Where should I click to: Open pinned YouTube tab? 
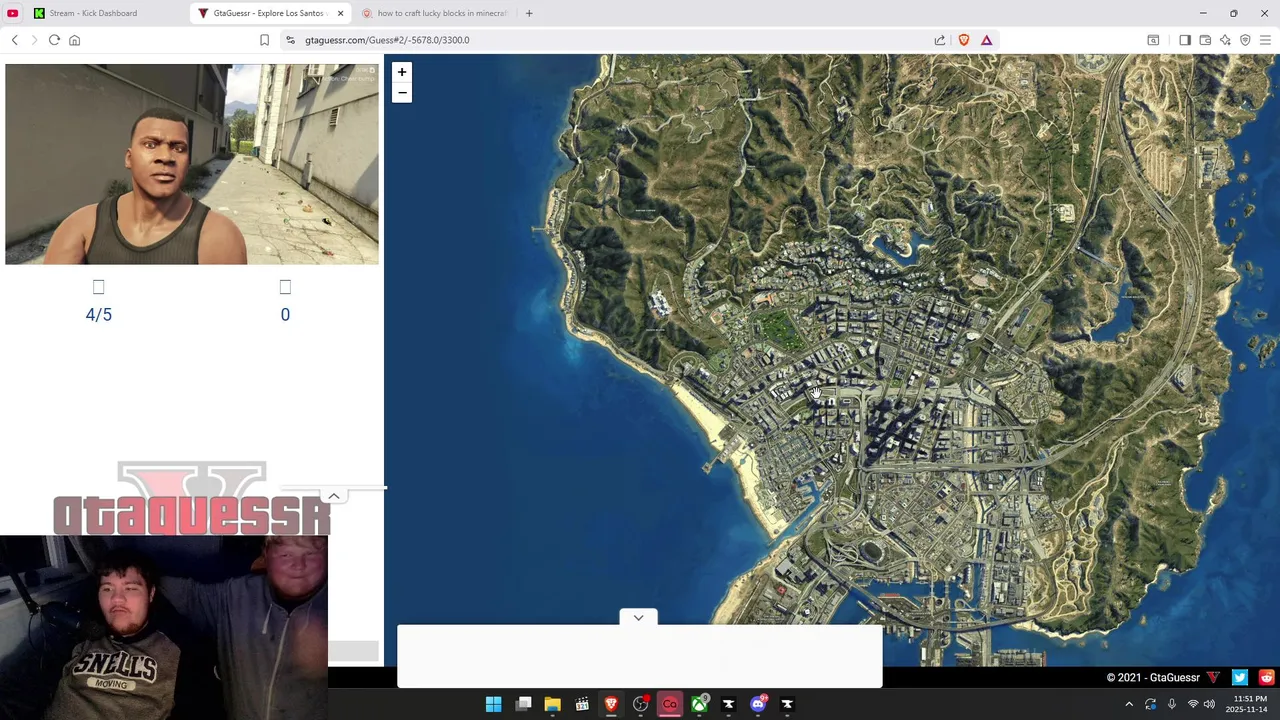(x=13, y=13)
